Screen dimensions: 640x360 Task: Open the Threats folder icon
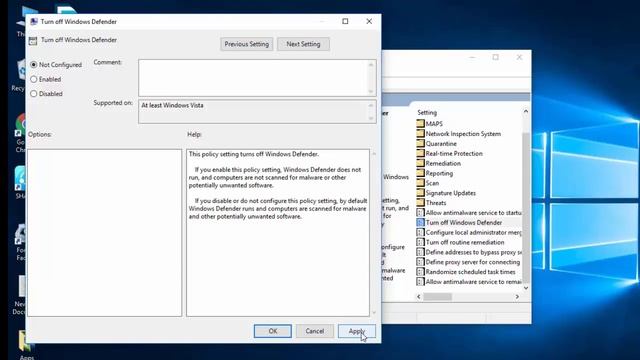420,202
